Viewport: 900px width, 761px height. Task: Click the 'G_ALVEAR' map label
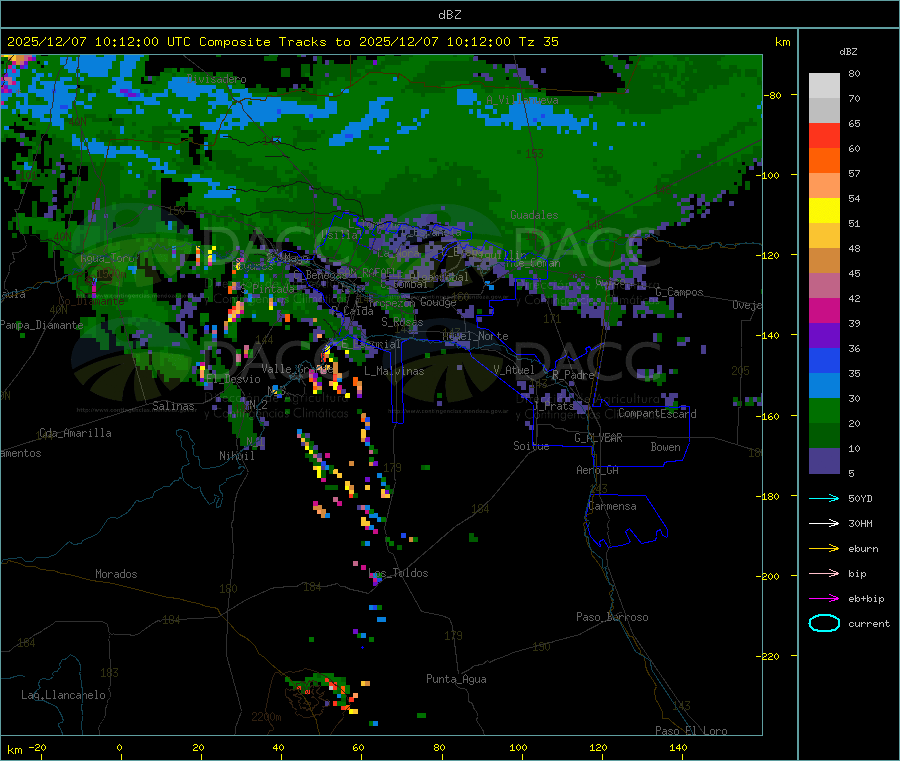[598, 438]
